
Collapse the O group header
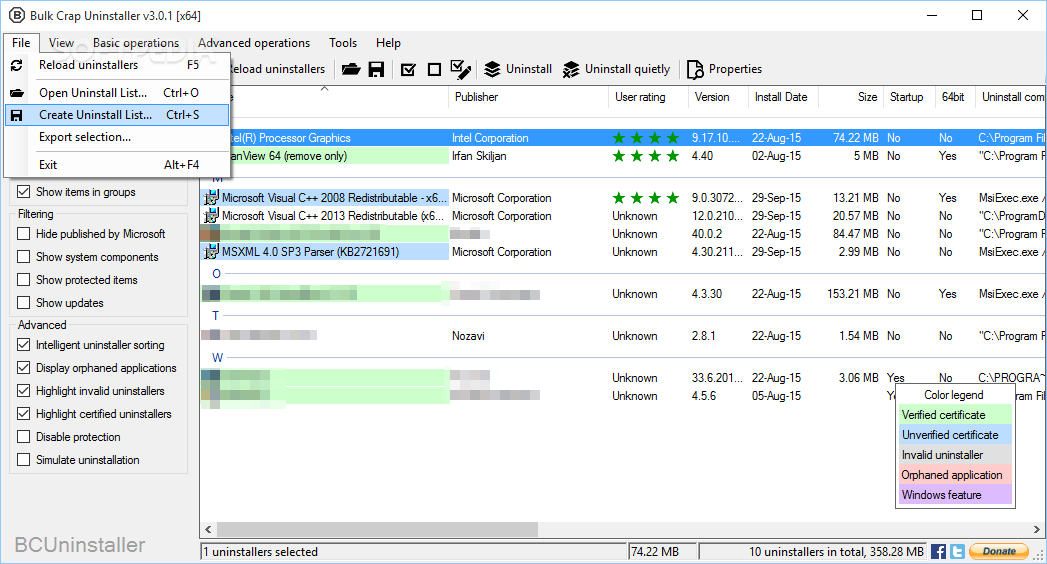pos(216,274)
